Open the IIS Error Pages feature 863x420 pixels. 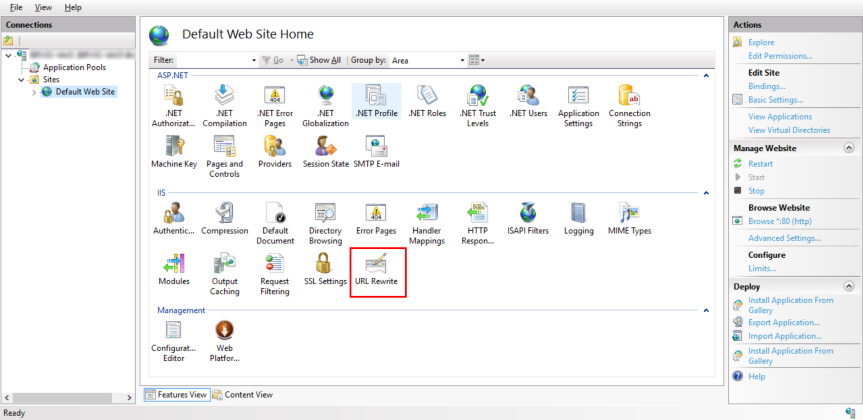pyautogui.click(x=376, y=219)
